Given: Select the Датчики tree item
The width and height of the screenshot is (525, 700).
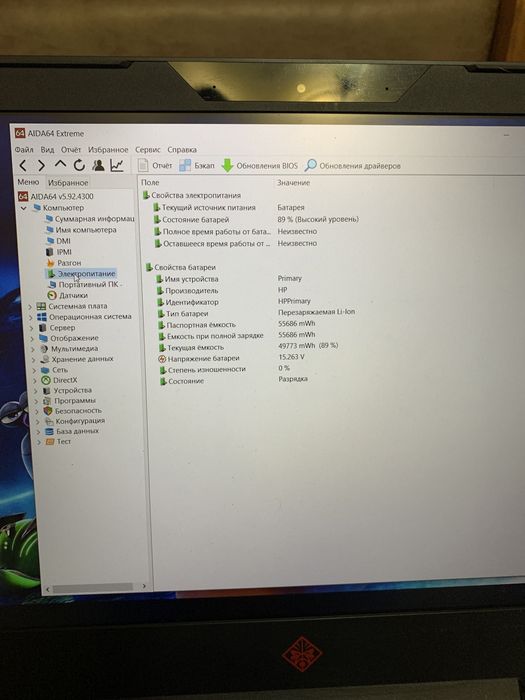Looking at the screenshot, I should click(x=67, y=296).
